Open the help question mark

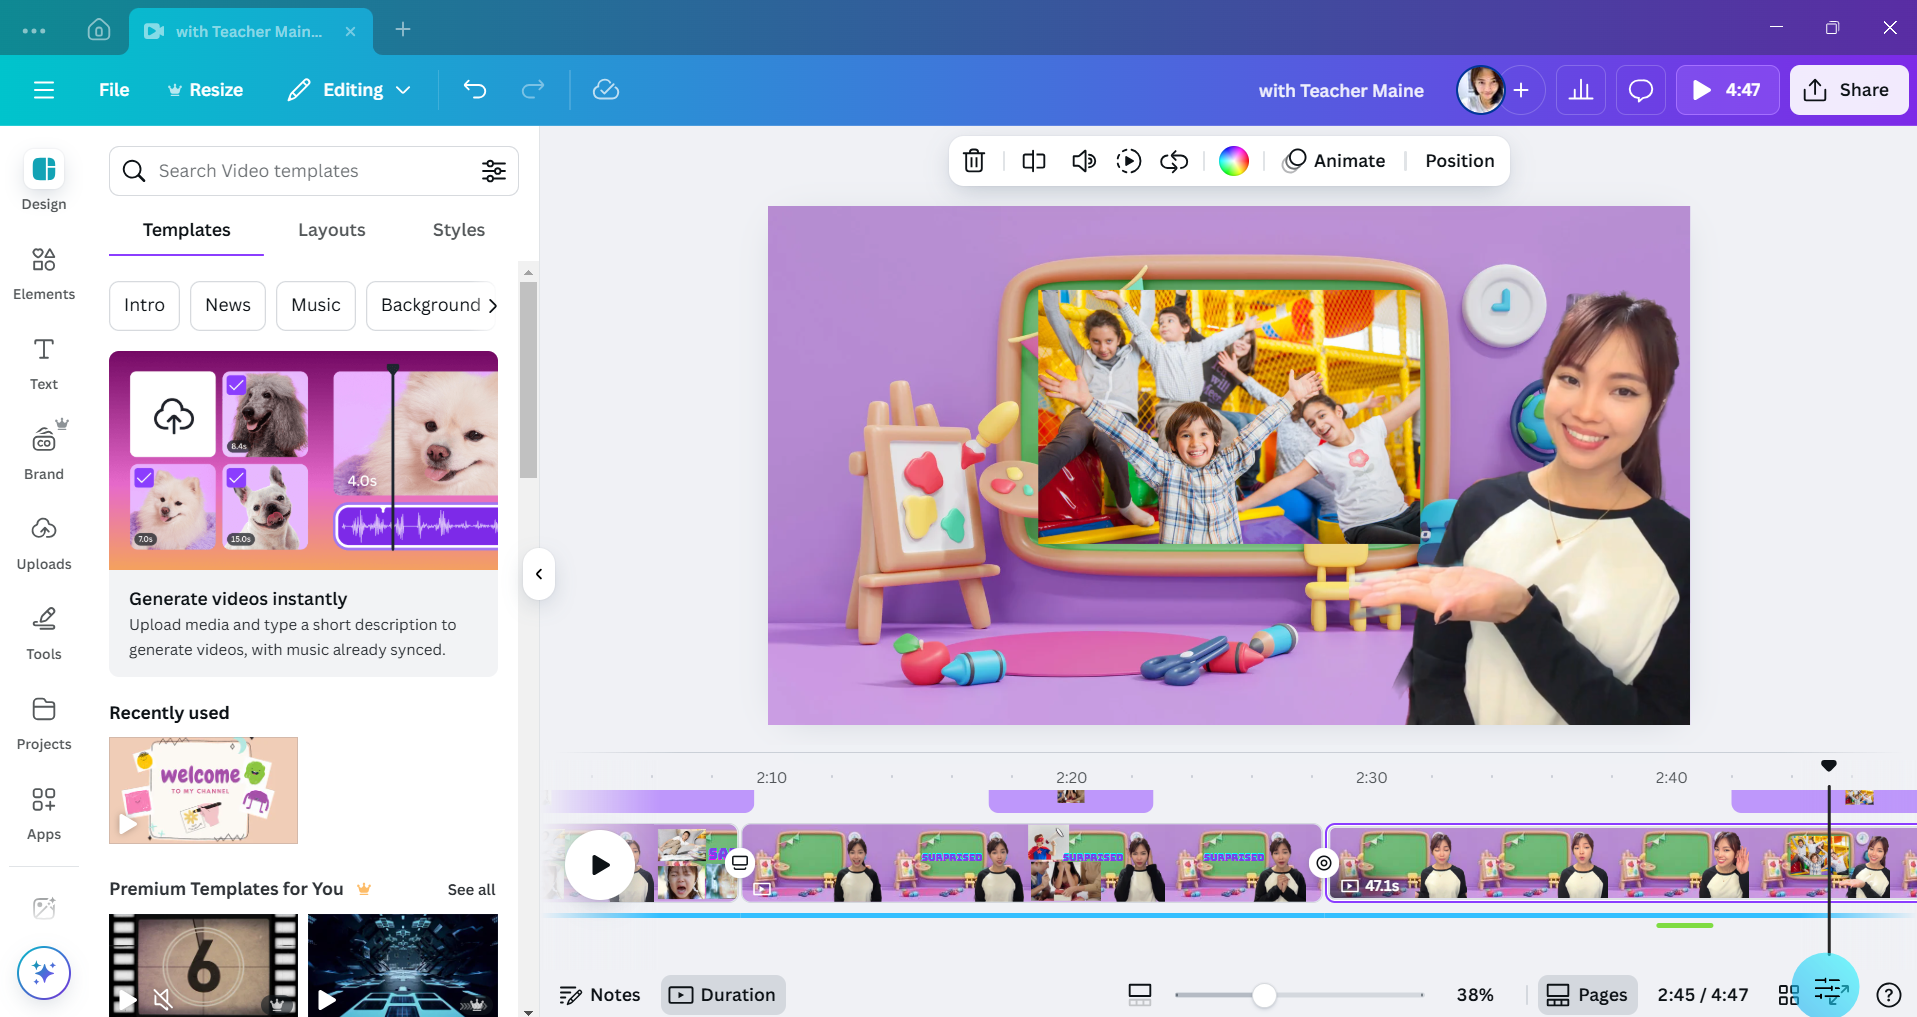[x=1889, y=995]
